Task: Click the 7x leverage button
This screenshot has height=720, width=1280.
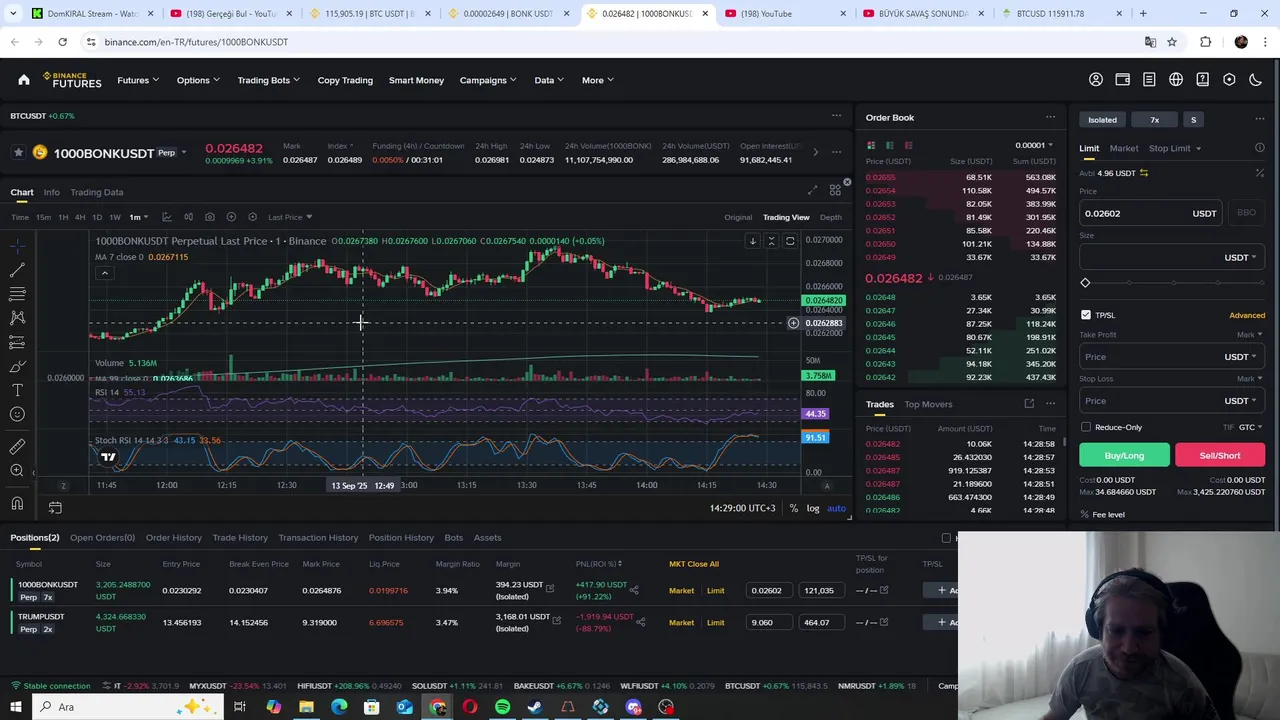Action: tap(1154, 120)
